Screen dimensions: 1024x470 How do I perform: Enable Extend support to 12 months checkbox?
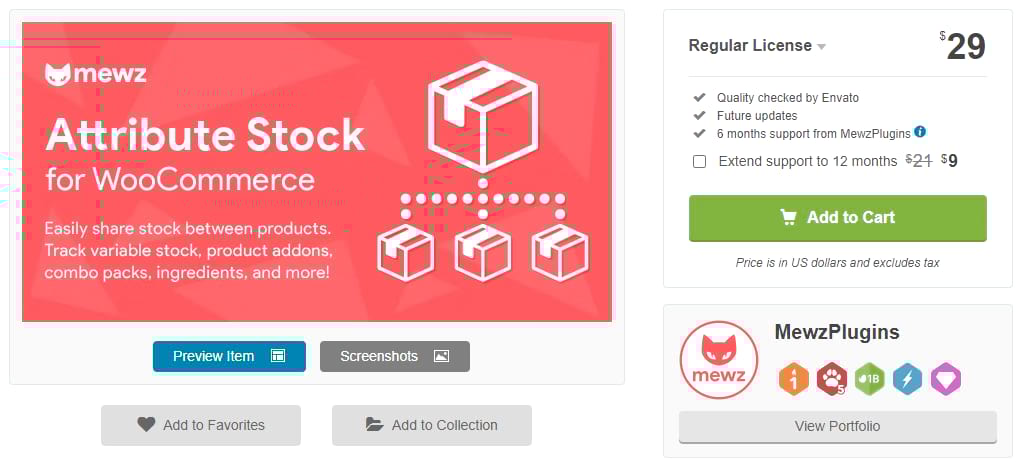700,161
